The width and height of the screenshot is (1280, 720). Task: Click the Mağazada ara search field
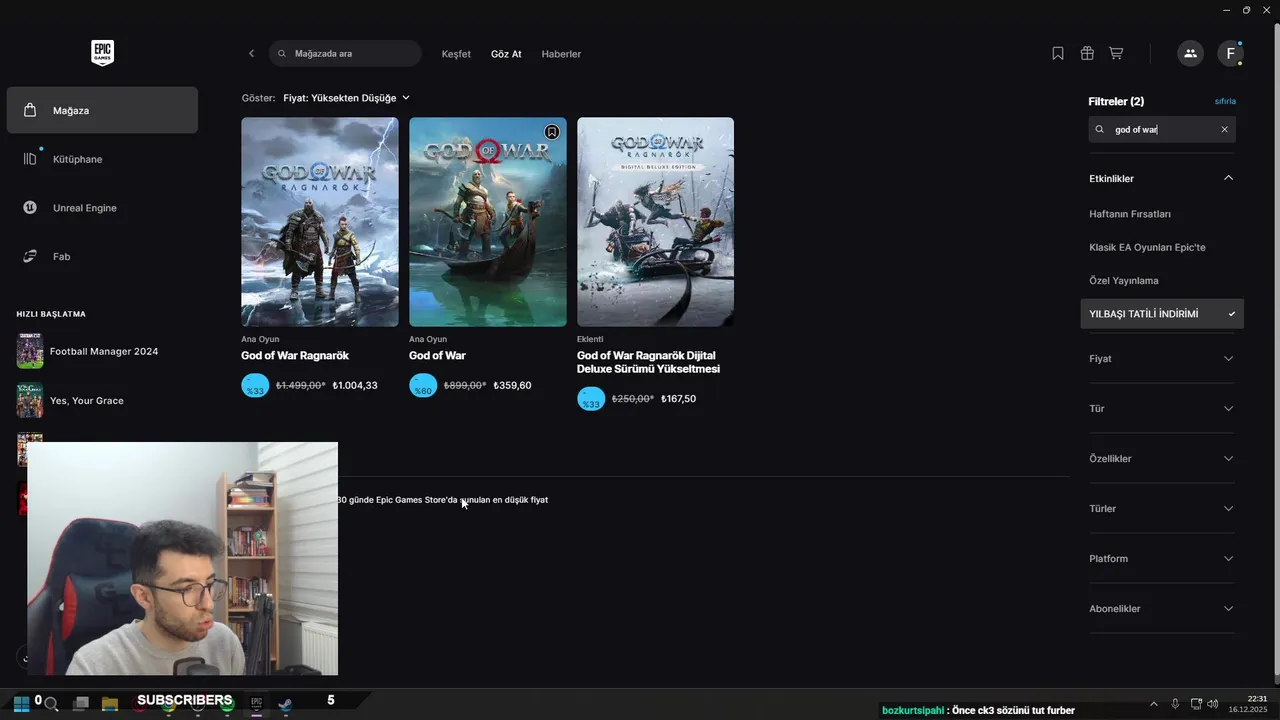point(345,53)
